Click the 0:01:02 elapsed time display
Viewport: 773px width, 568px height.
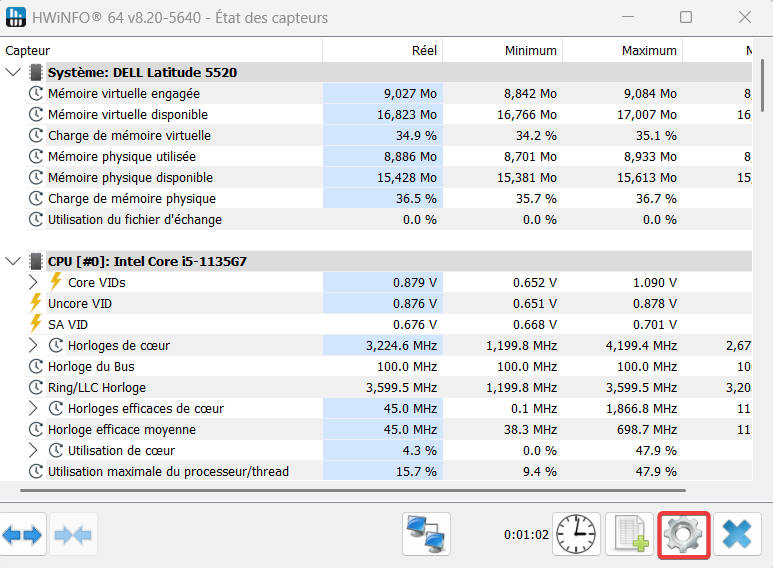[526, 534]
